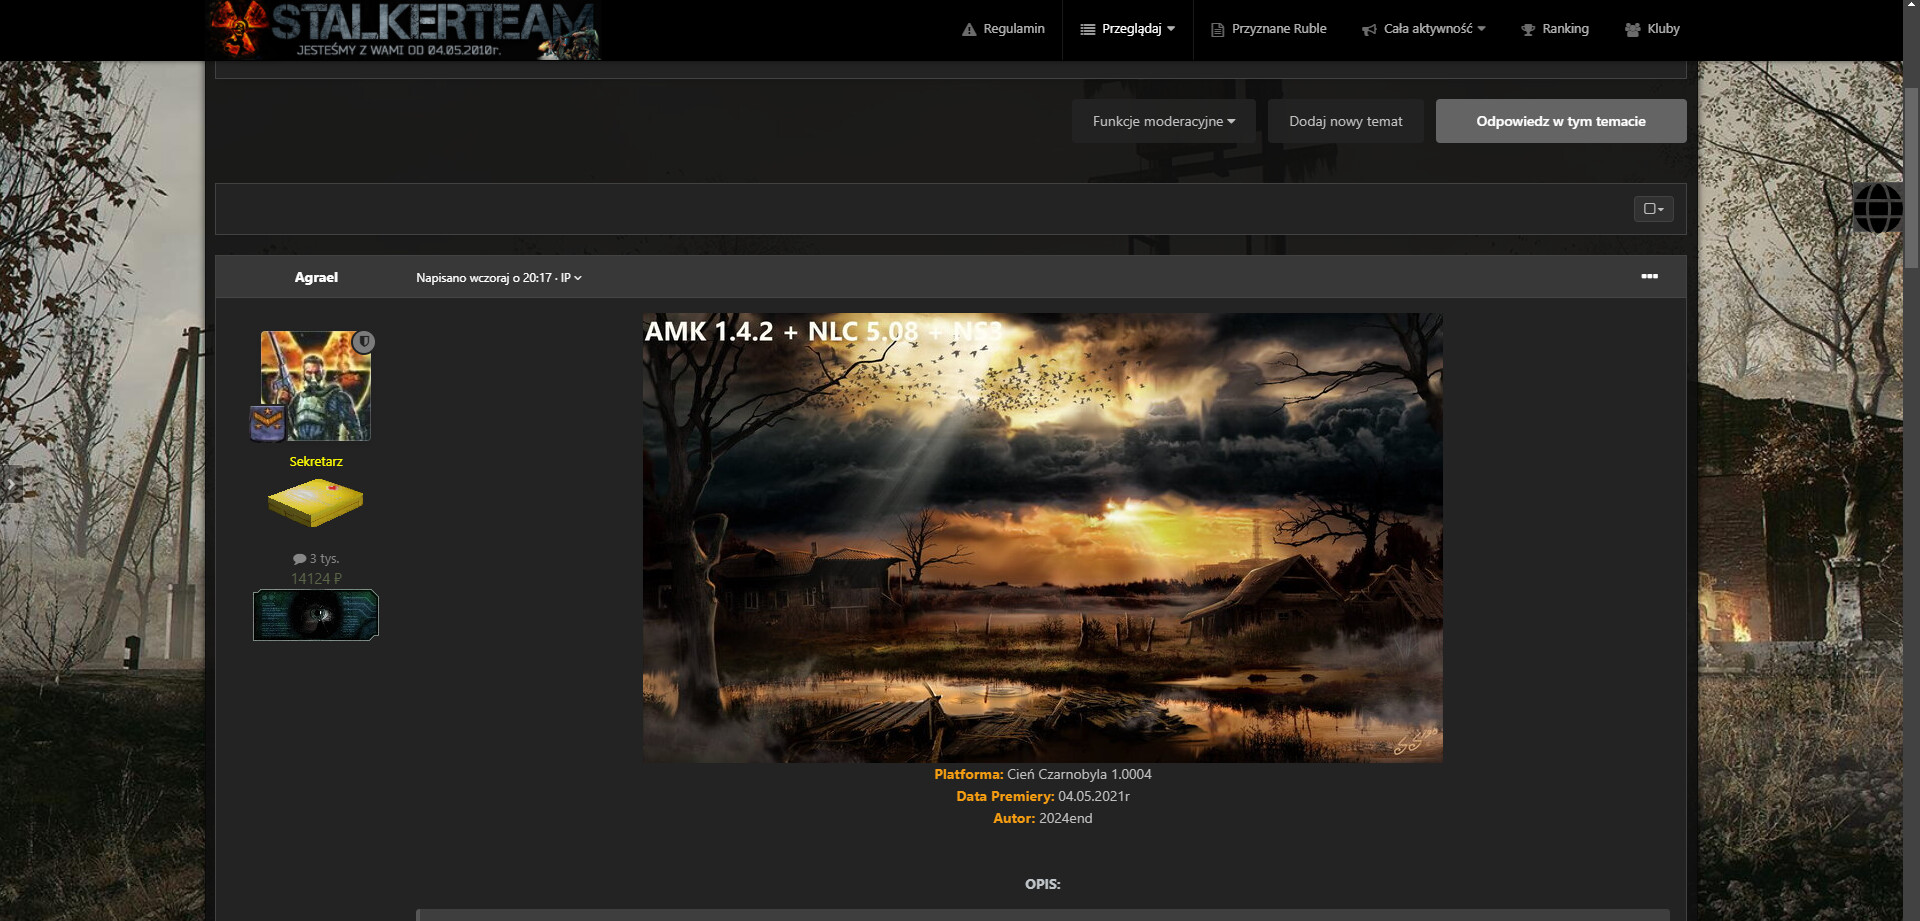Viewport: 1920px width, 921px height.
Task: Click the Sekretarz group label
Action: [316, 461]
